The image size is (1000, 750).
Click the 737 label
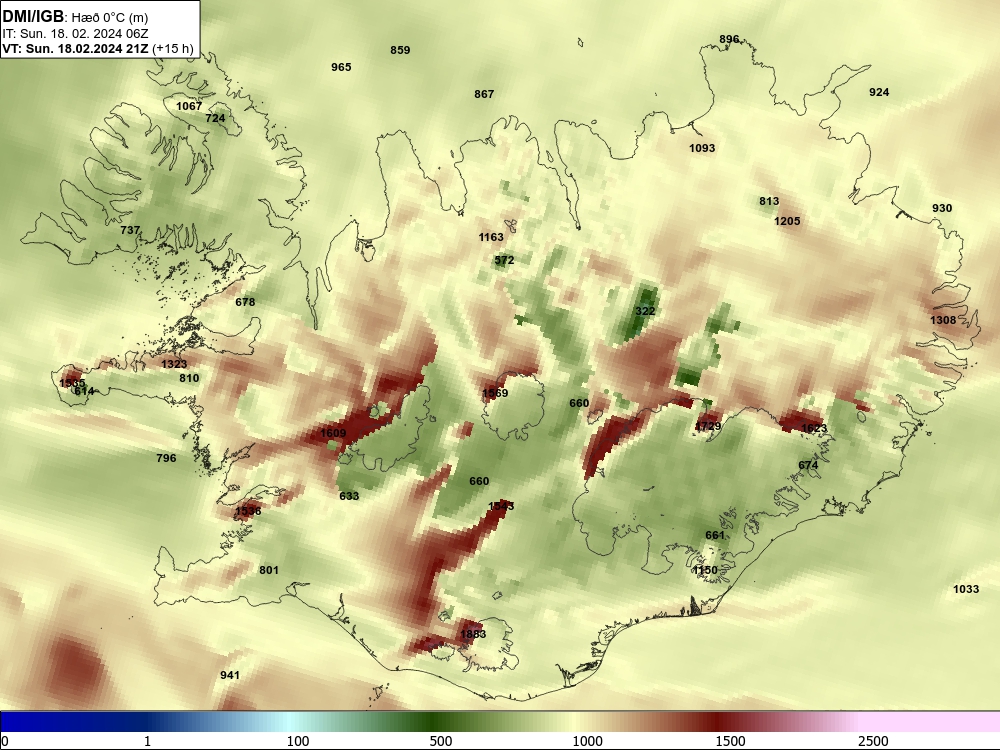pos(130,230)
